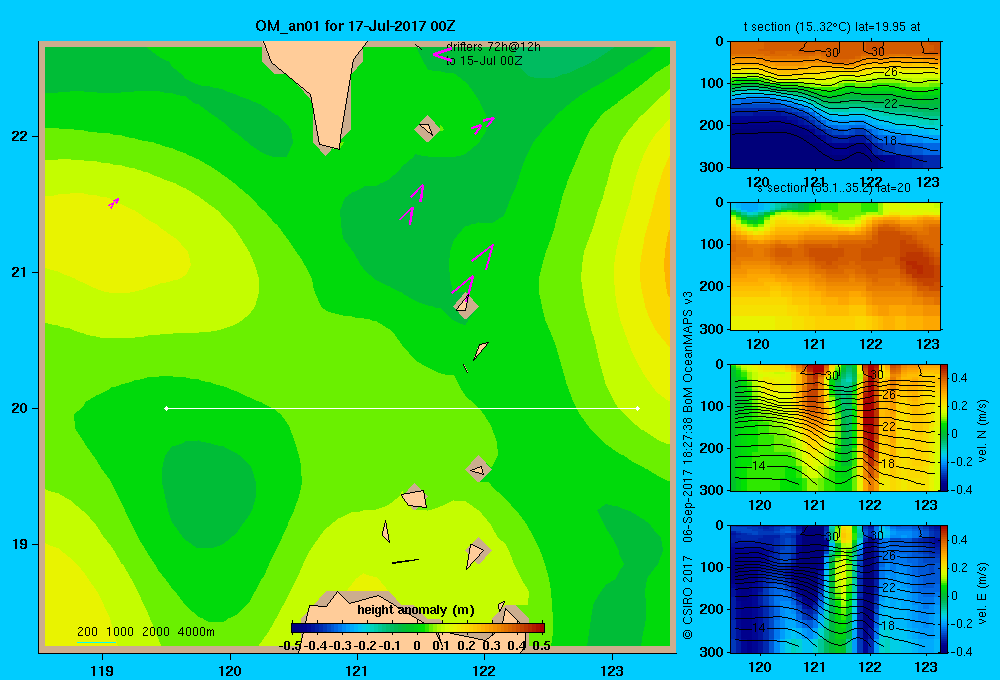The width and height of the screenshot is (1000, 680).
Task: Click latitude label 22 on the map's left axis
Action: point(19,136)
